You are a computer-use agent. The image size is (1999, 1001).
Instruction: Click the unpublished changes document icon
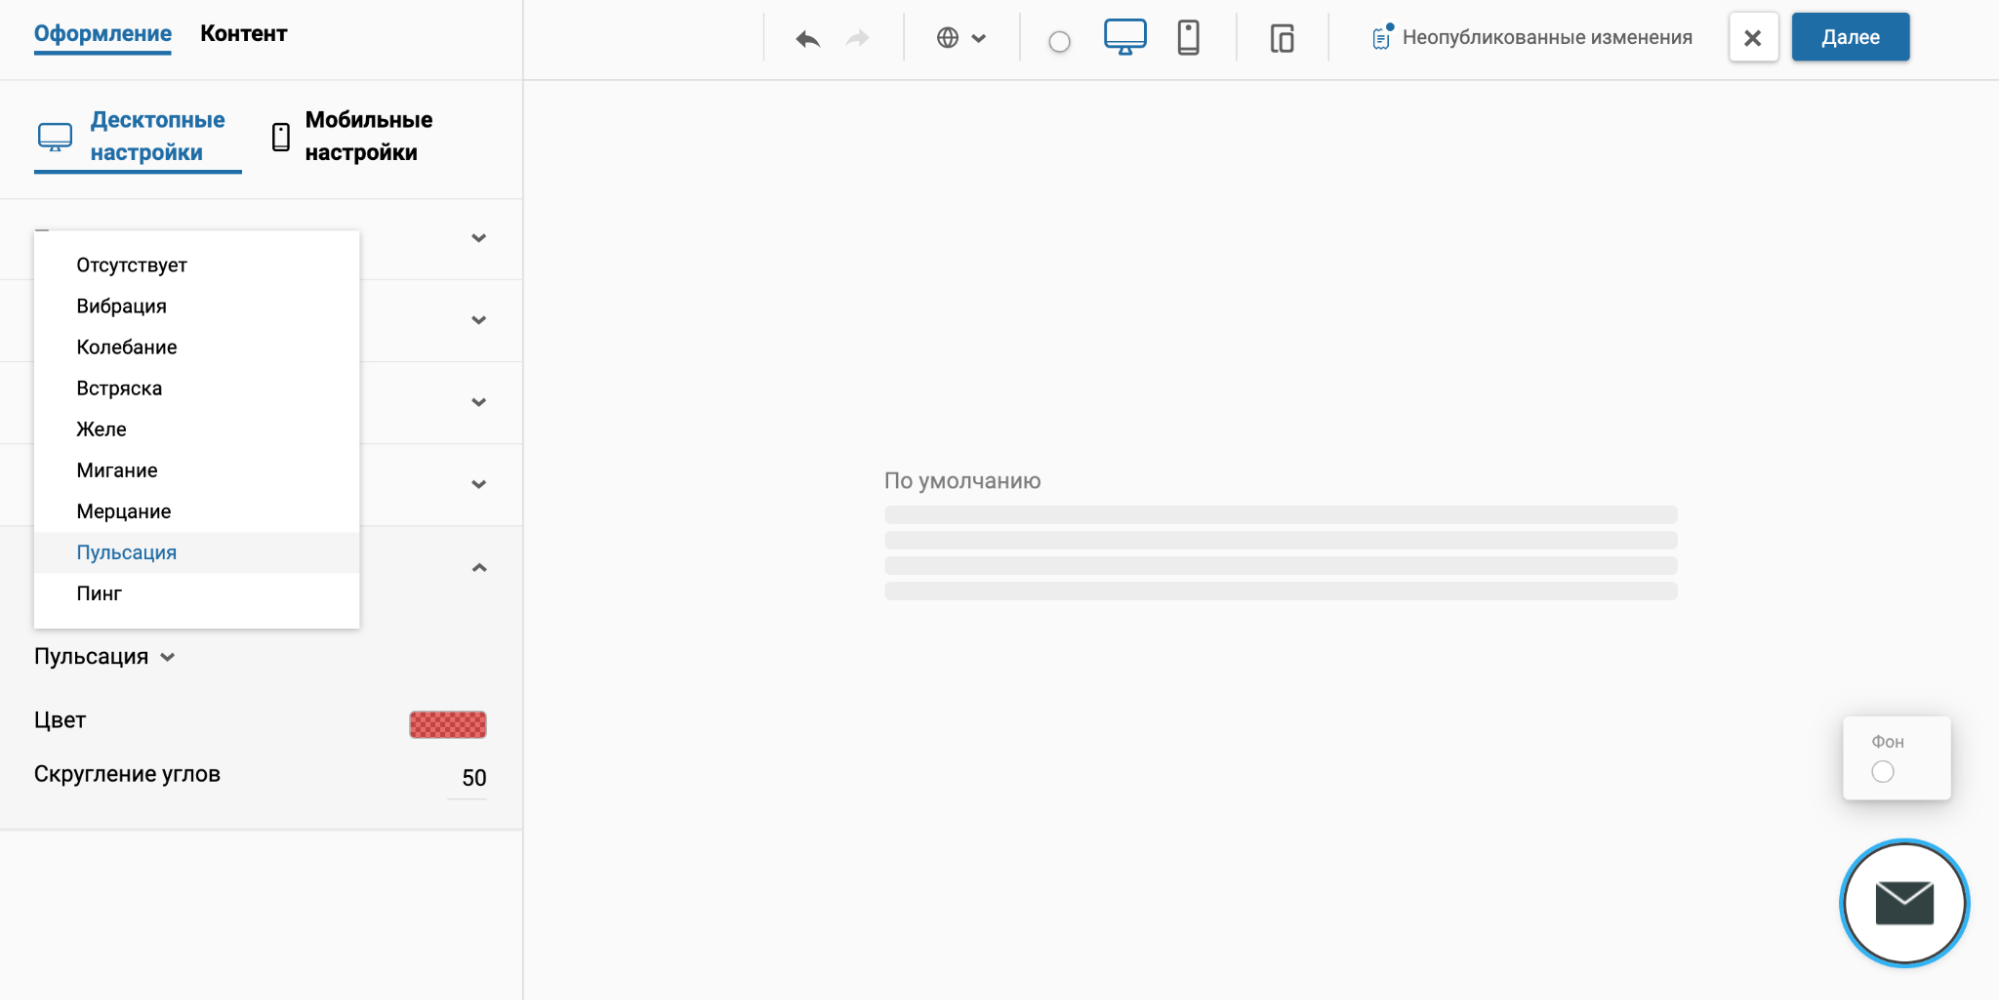[x=1381, y=37]
